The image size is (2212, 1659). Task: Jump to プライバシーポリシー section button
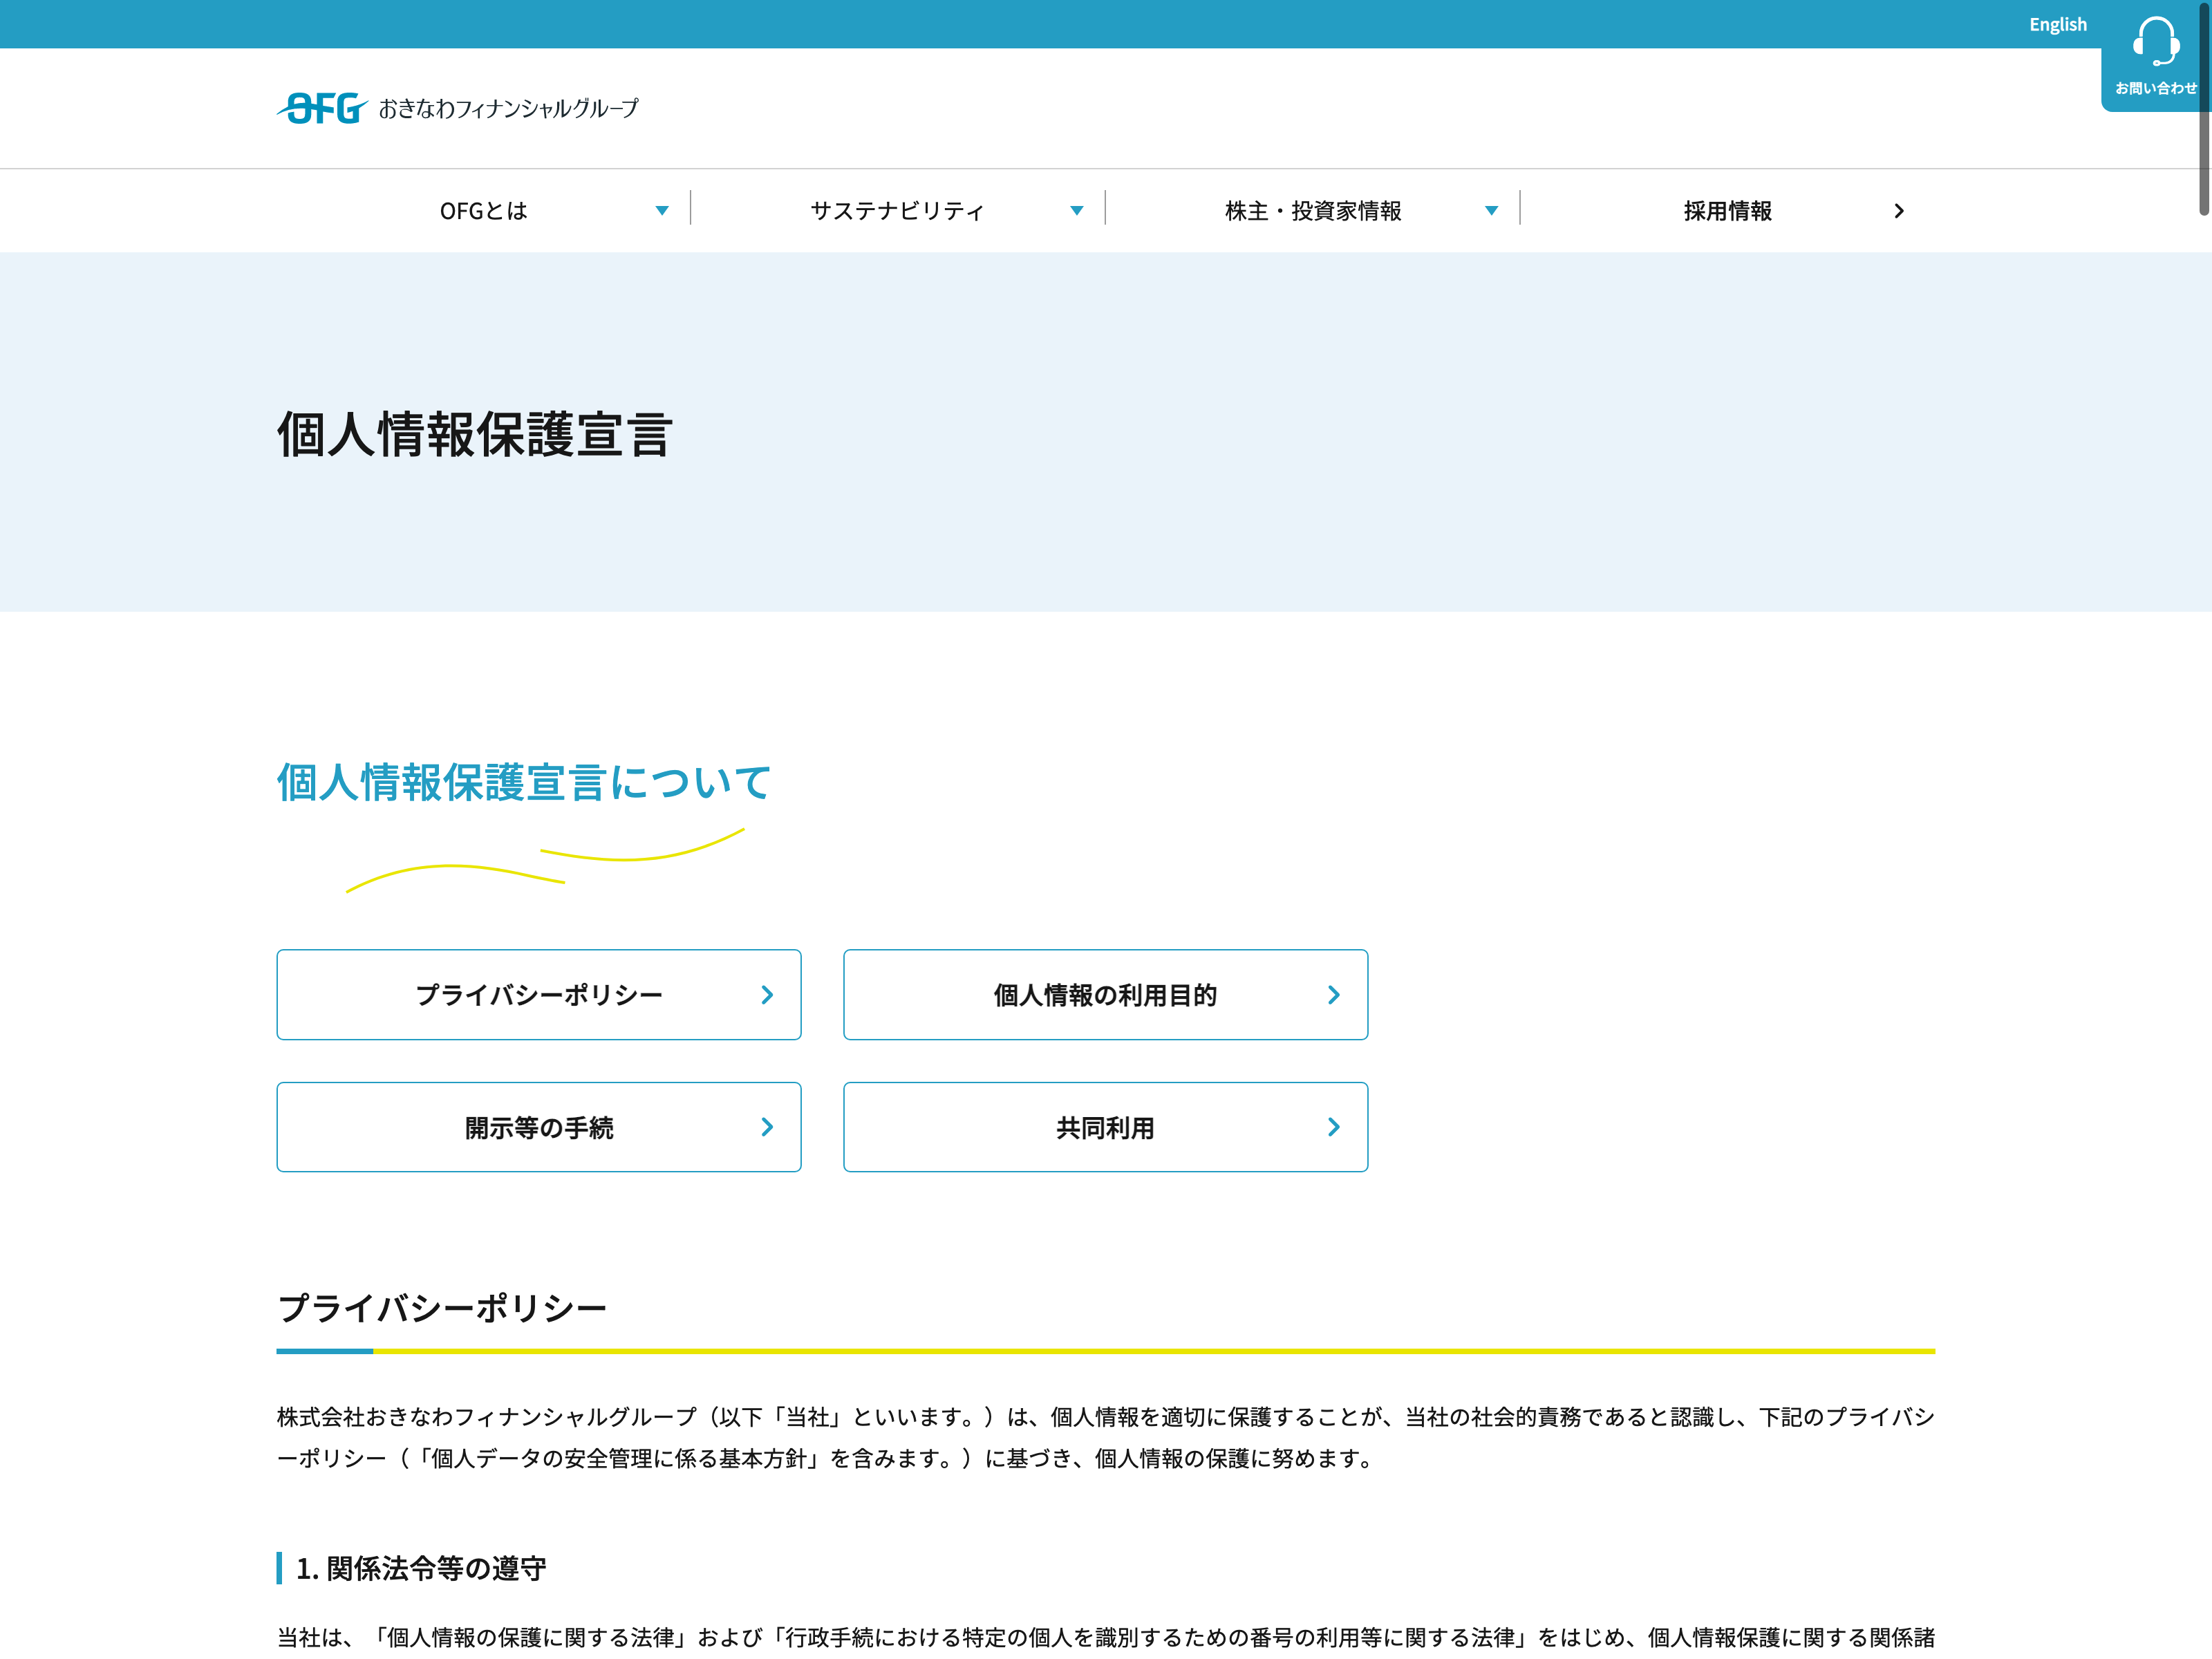(x=538, y=995)
